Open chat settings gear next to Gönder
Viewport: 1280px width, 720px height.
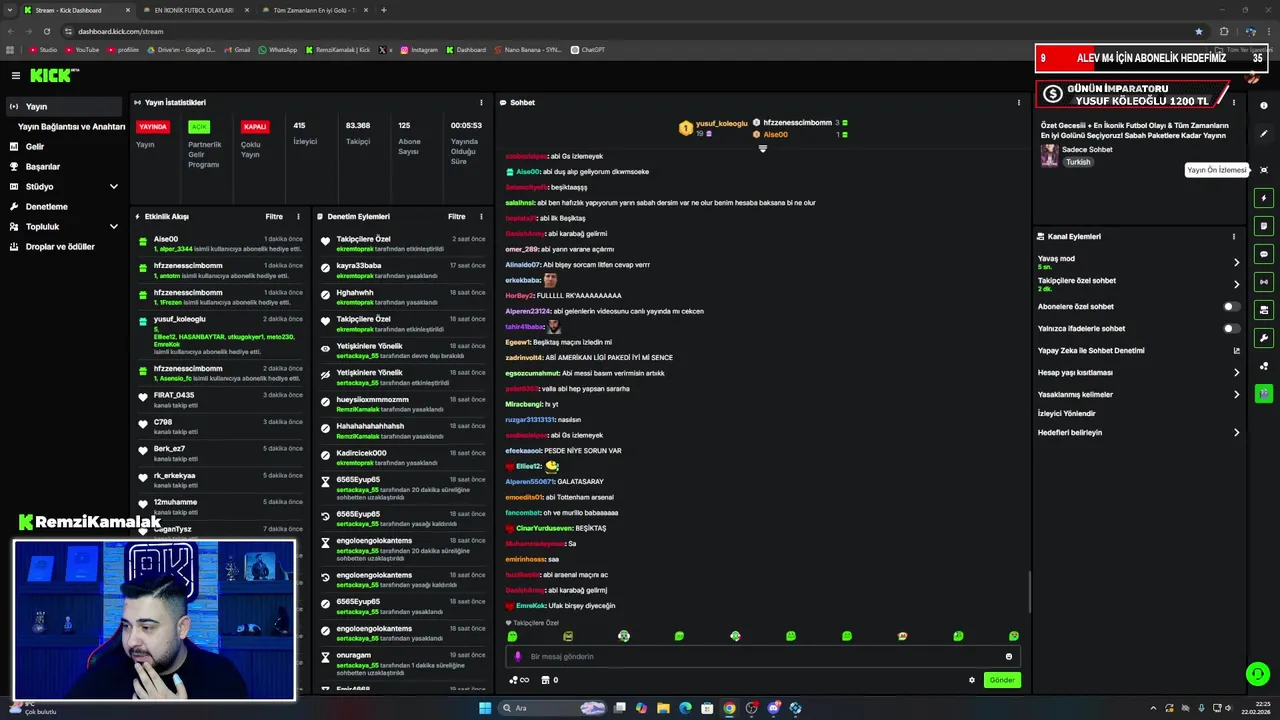click(971, 680)
